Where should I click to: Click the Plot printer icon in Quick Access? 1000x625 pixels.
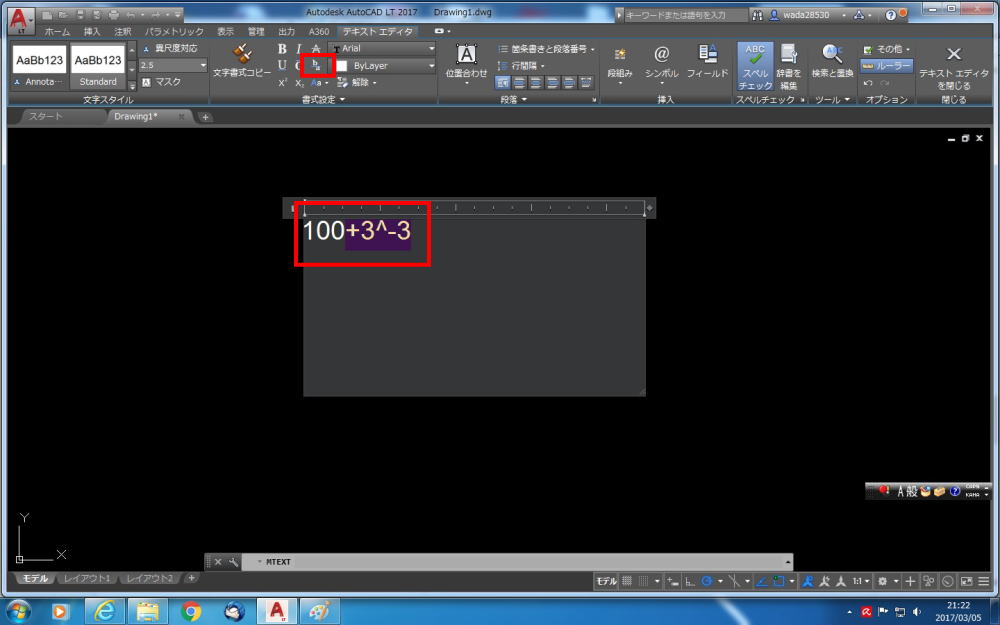114,14
